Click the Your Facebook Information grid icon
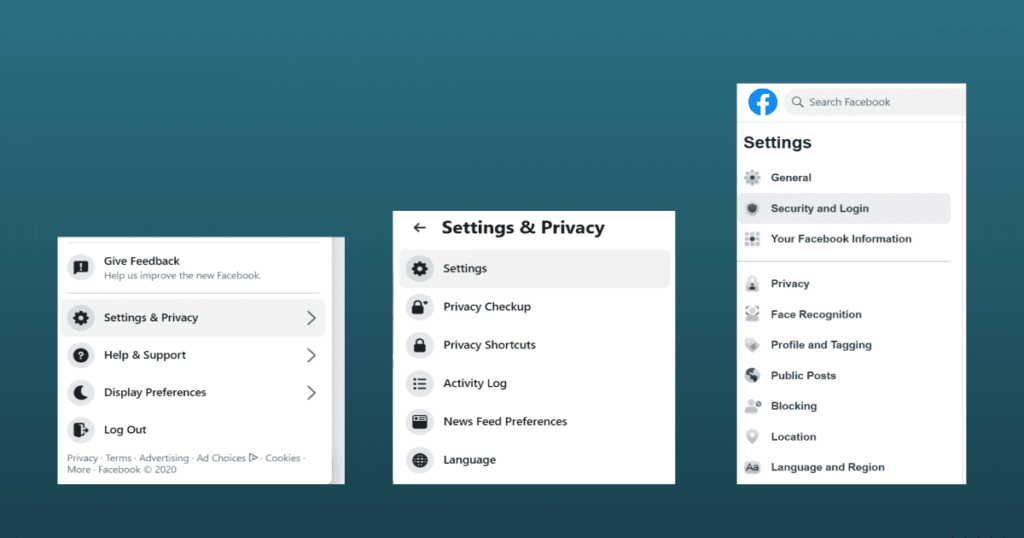Screen dimensions: 1024x538 coord(752,239)
